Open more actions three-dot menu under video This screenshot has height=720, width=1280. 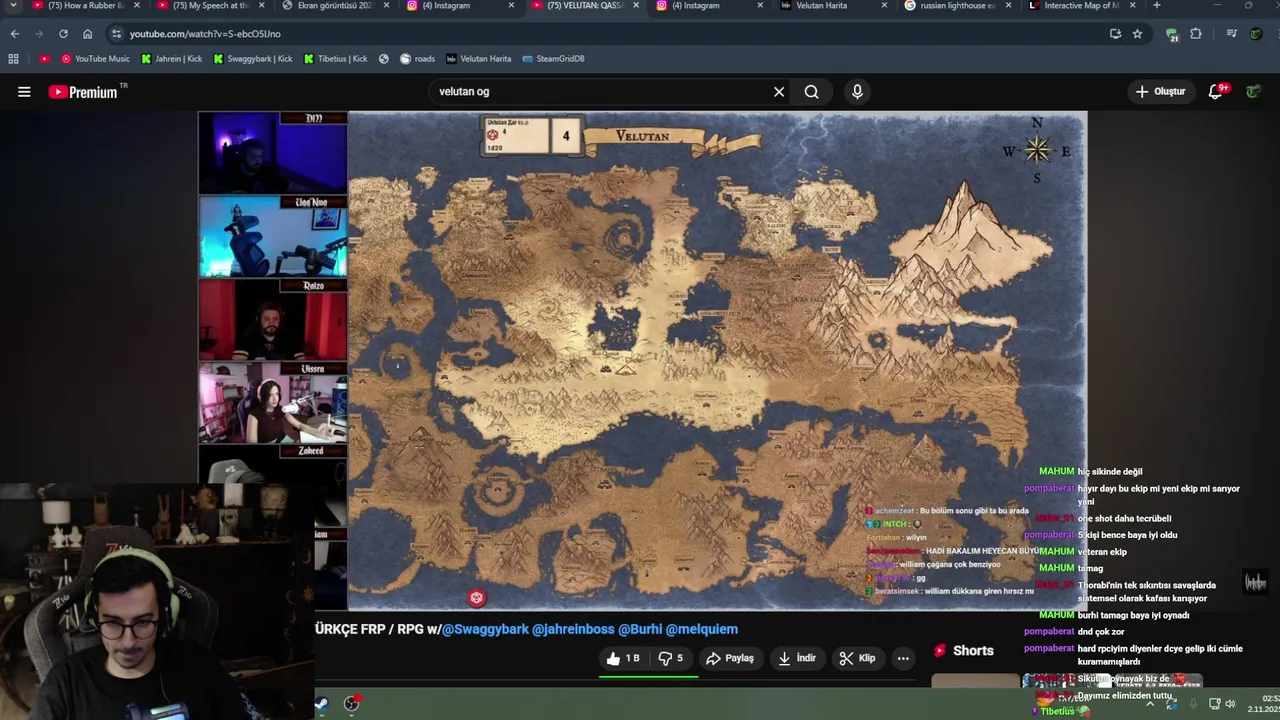903,658
